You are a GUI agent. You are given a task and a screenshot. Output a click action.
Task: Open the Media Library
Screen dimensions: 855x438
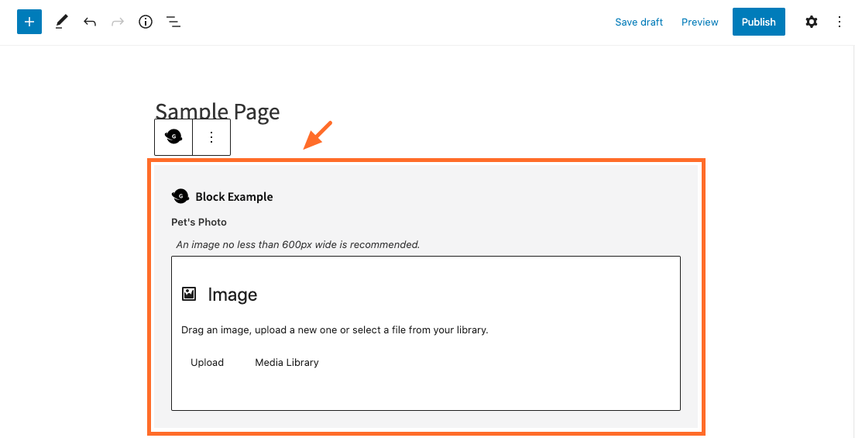pos(287,362)
